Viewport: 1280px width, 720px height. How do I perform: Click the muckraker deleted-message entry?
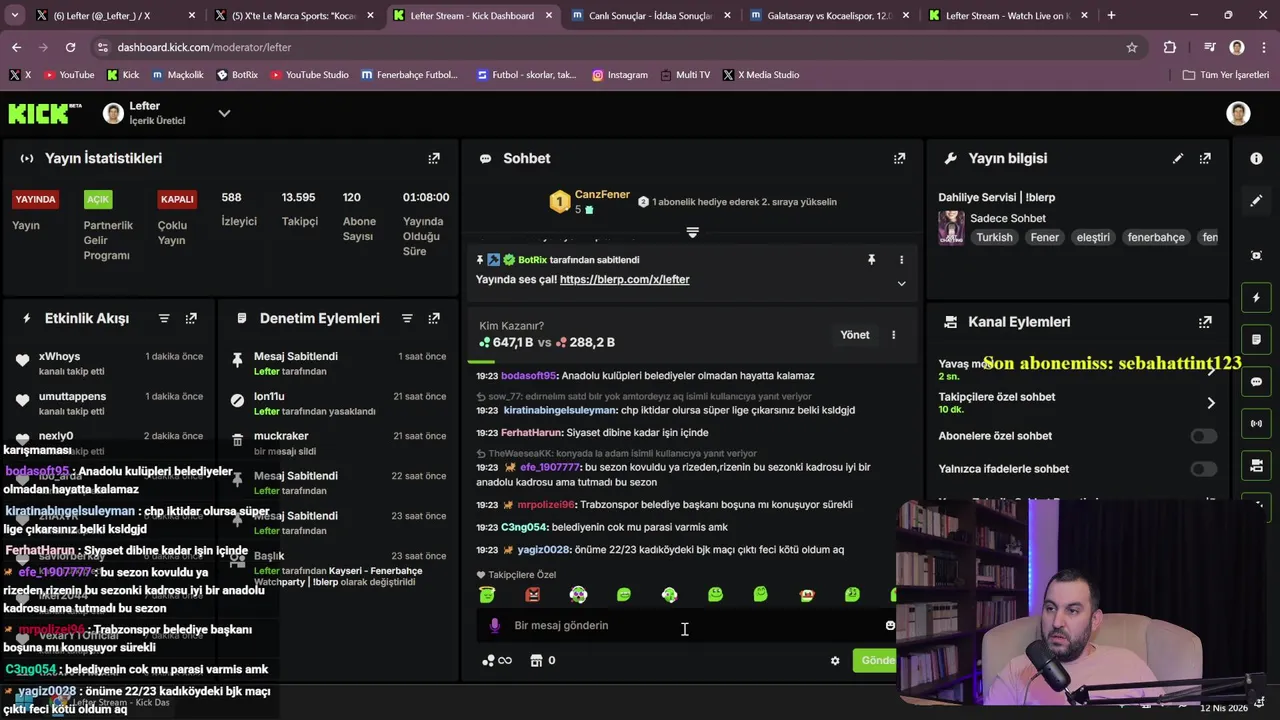(x=338, y=443)
